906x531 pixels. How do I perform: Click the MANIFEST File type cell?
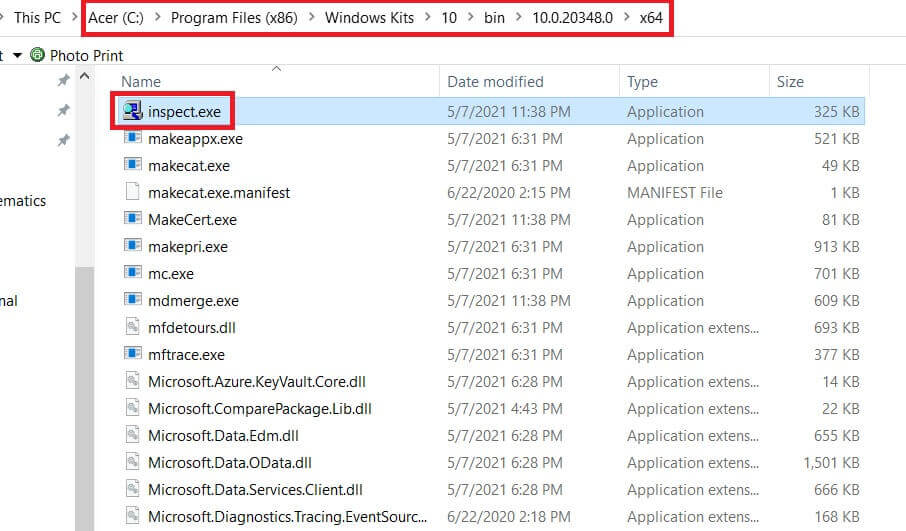(x=675, y=192)
